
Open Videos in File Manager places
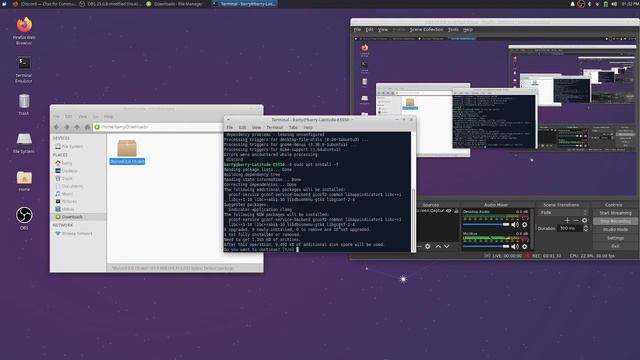(x=65, y=209)
